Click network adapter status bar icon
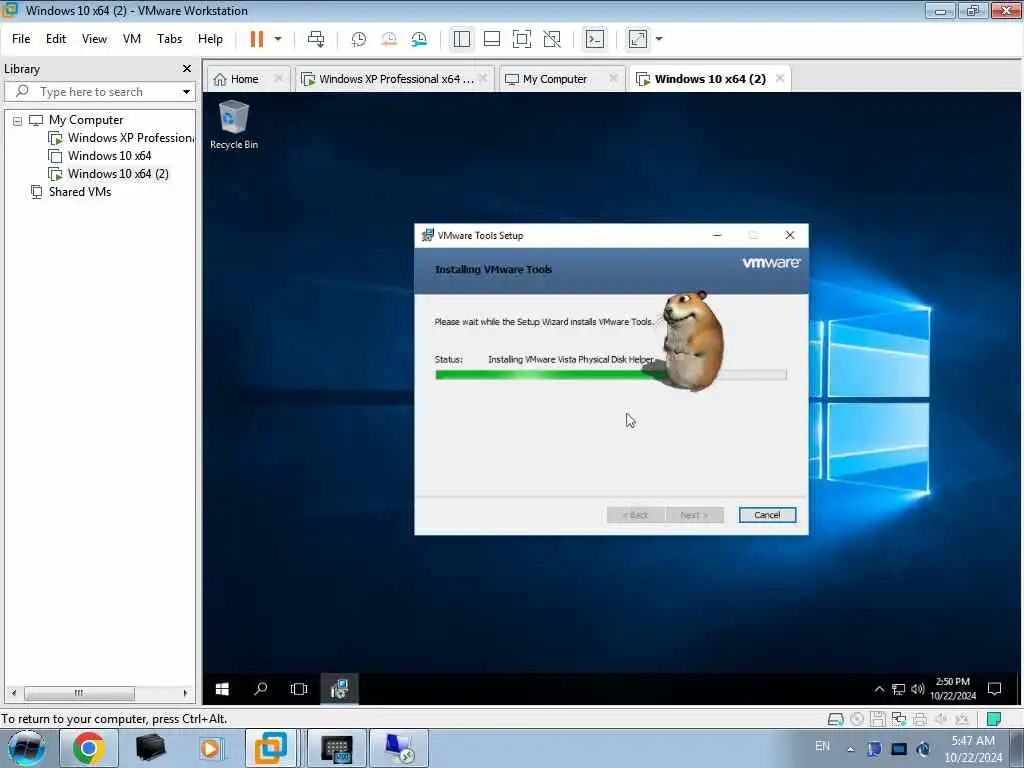The width and height of the screenshot is (1024, 768). (899, 720)
